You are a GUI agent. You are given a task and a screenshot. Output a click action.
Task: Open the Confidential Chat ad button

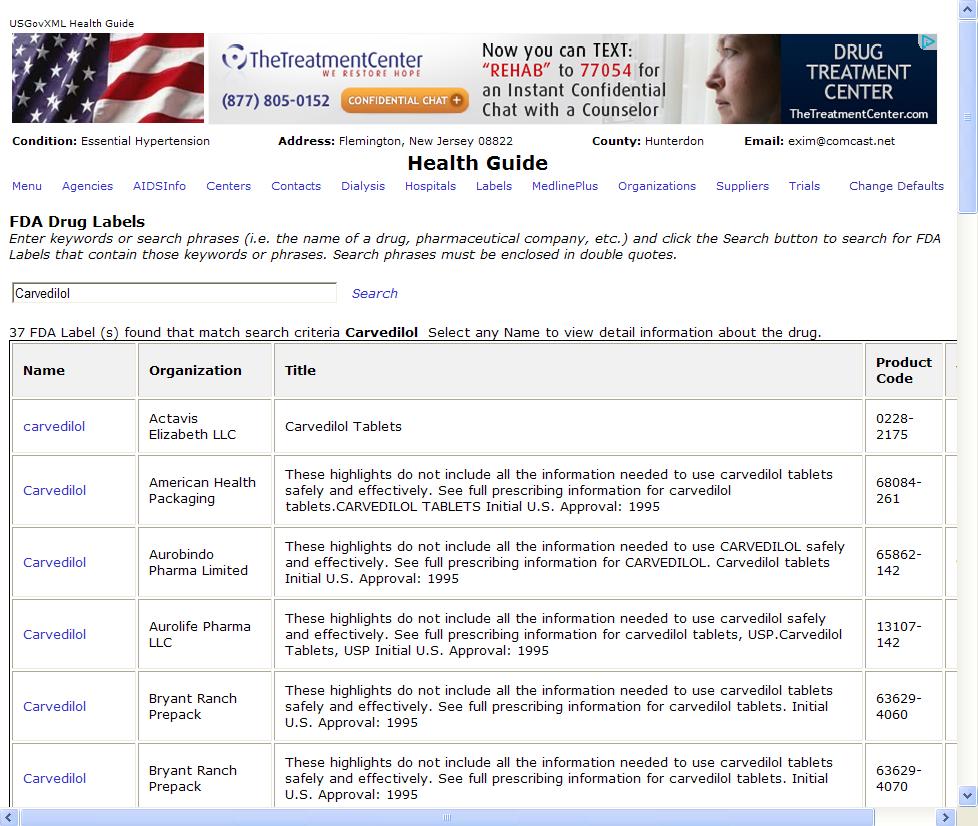click(x=404, y=100)
